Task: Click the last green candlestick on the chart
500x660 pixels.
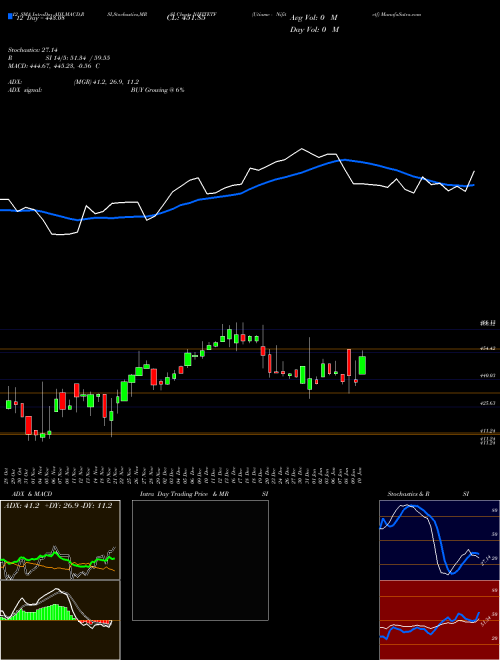Action: [362, 365]
